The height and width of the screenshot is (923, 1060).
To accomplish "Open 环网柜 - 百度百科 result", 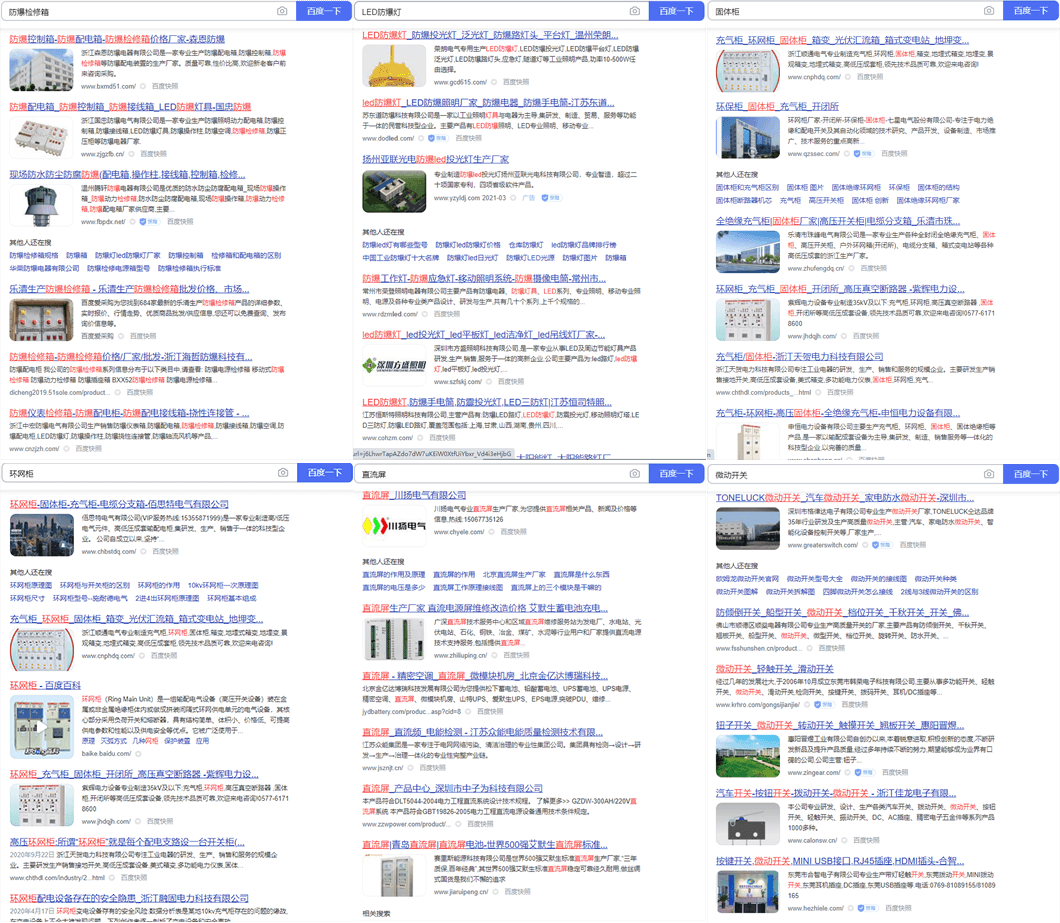I will [46, 684].
